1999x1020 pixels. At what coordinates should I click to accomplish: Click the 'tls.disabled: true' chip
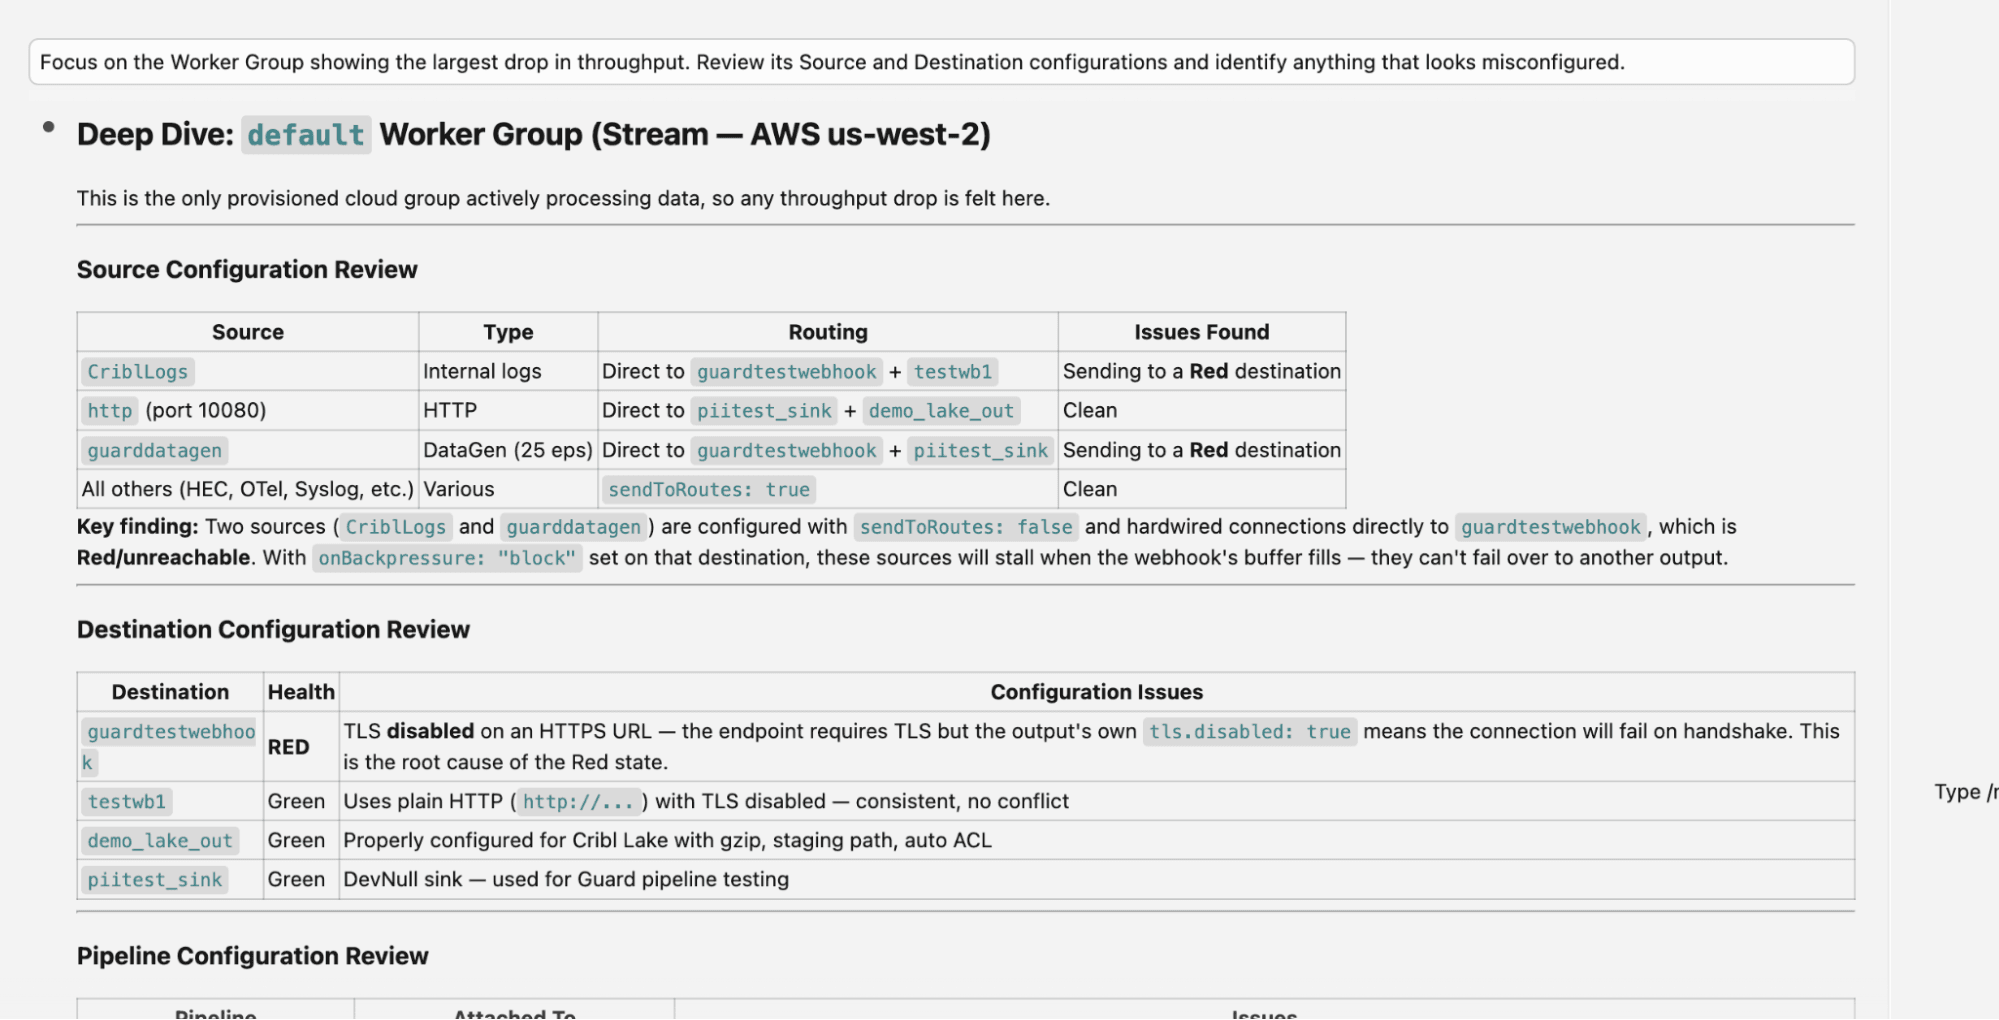pyautogui.click(x=1250, y=732)
